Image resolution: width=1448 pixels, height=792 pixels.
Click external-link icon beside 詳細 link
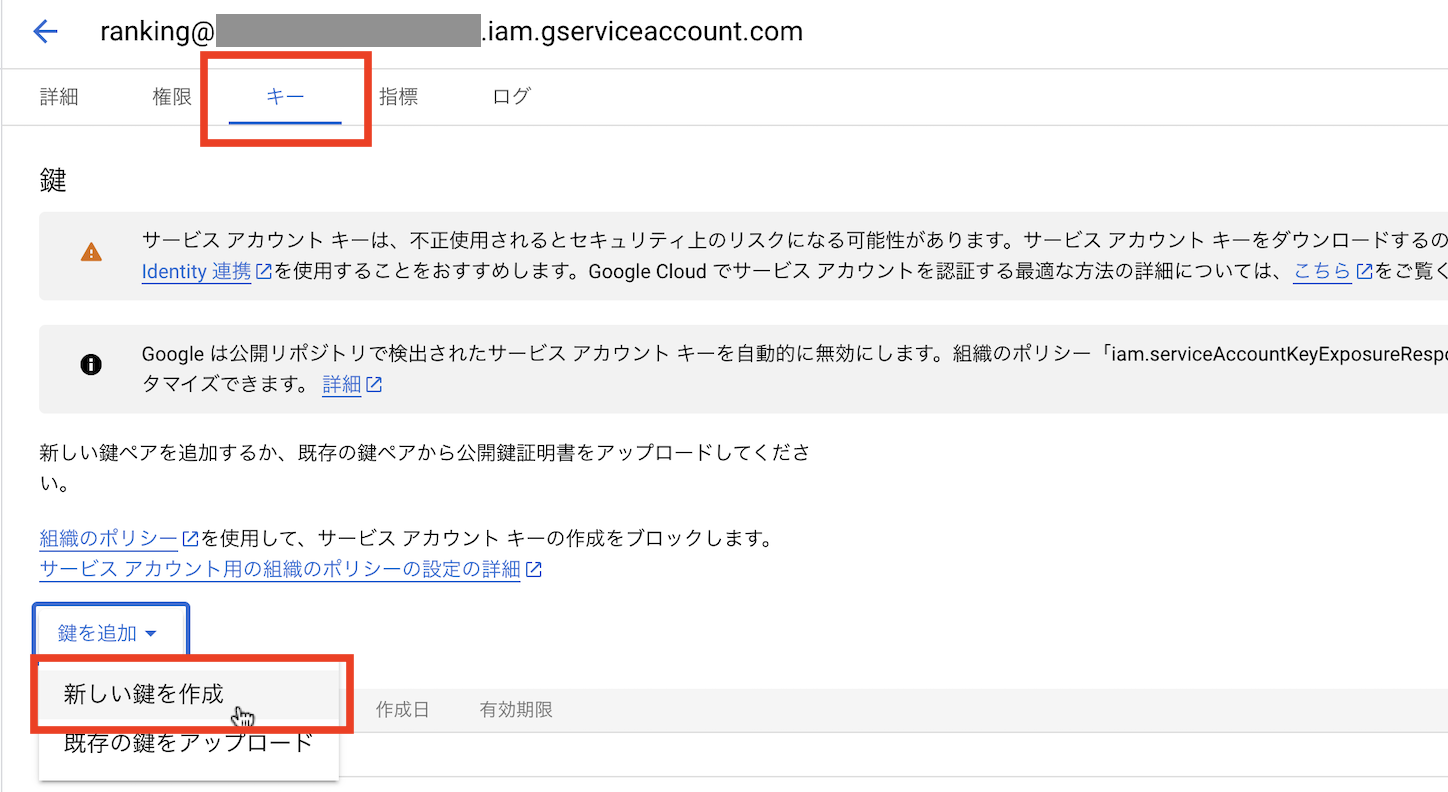374,385
